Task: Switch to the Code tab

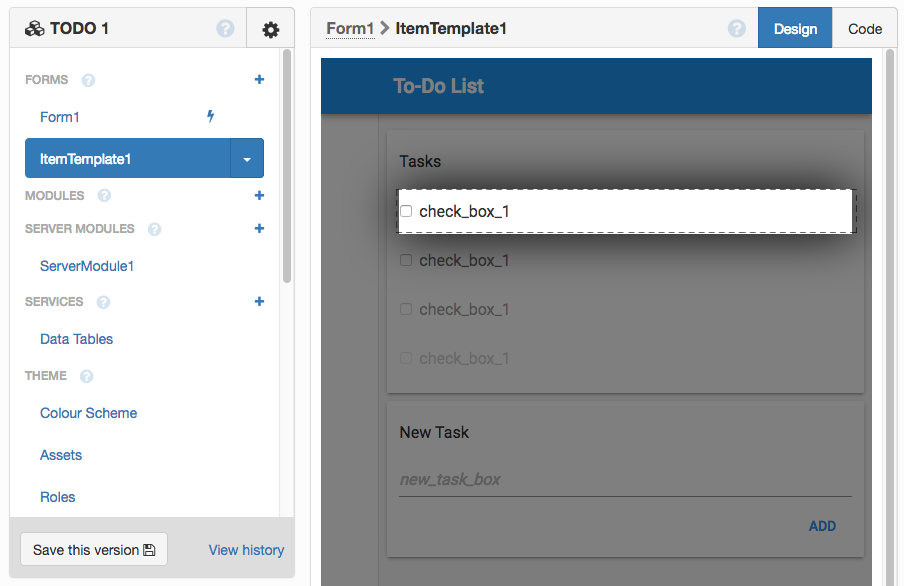Action: click(865, 29)
